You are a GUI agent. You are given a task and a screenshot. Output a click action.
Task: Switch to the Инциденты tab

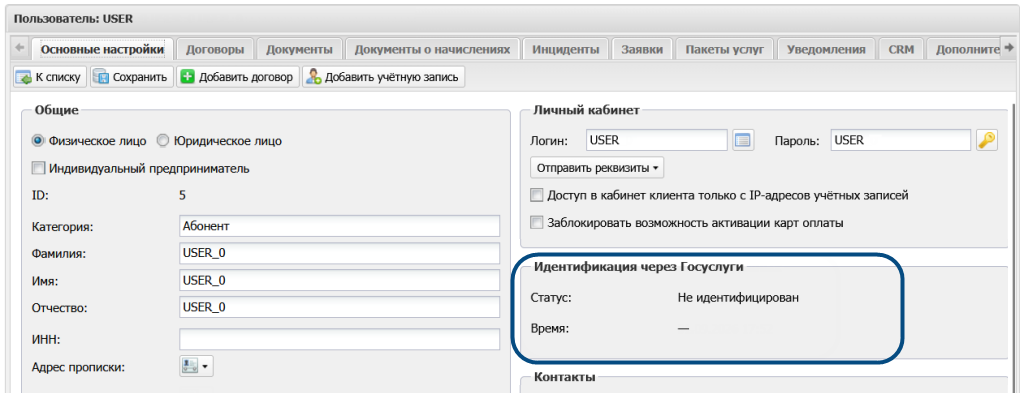coord(566,50)
